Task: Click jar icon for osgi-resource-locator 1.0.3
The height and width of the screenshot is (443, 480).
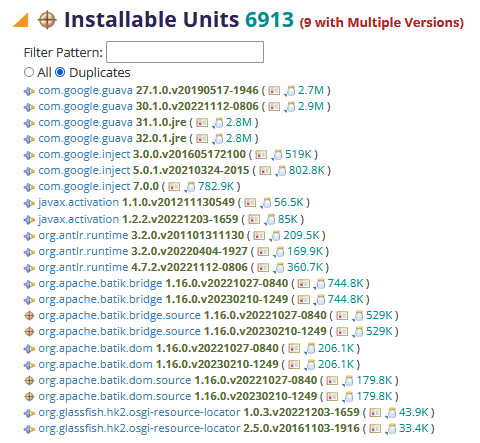Action: tap(392, 413)
